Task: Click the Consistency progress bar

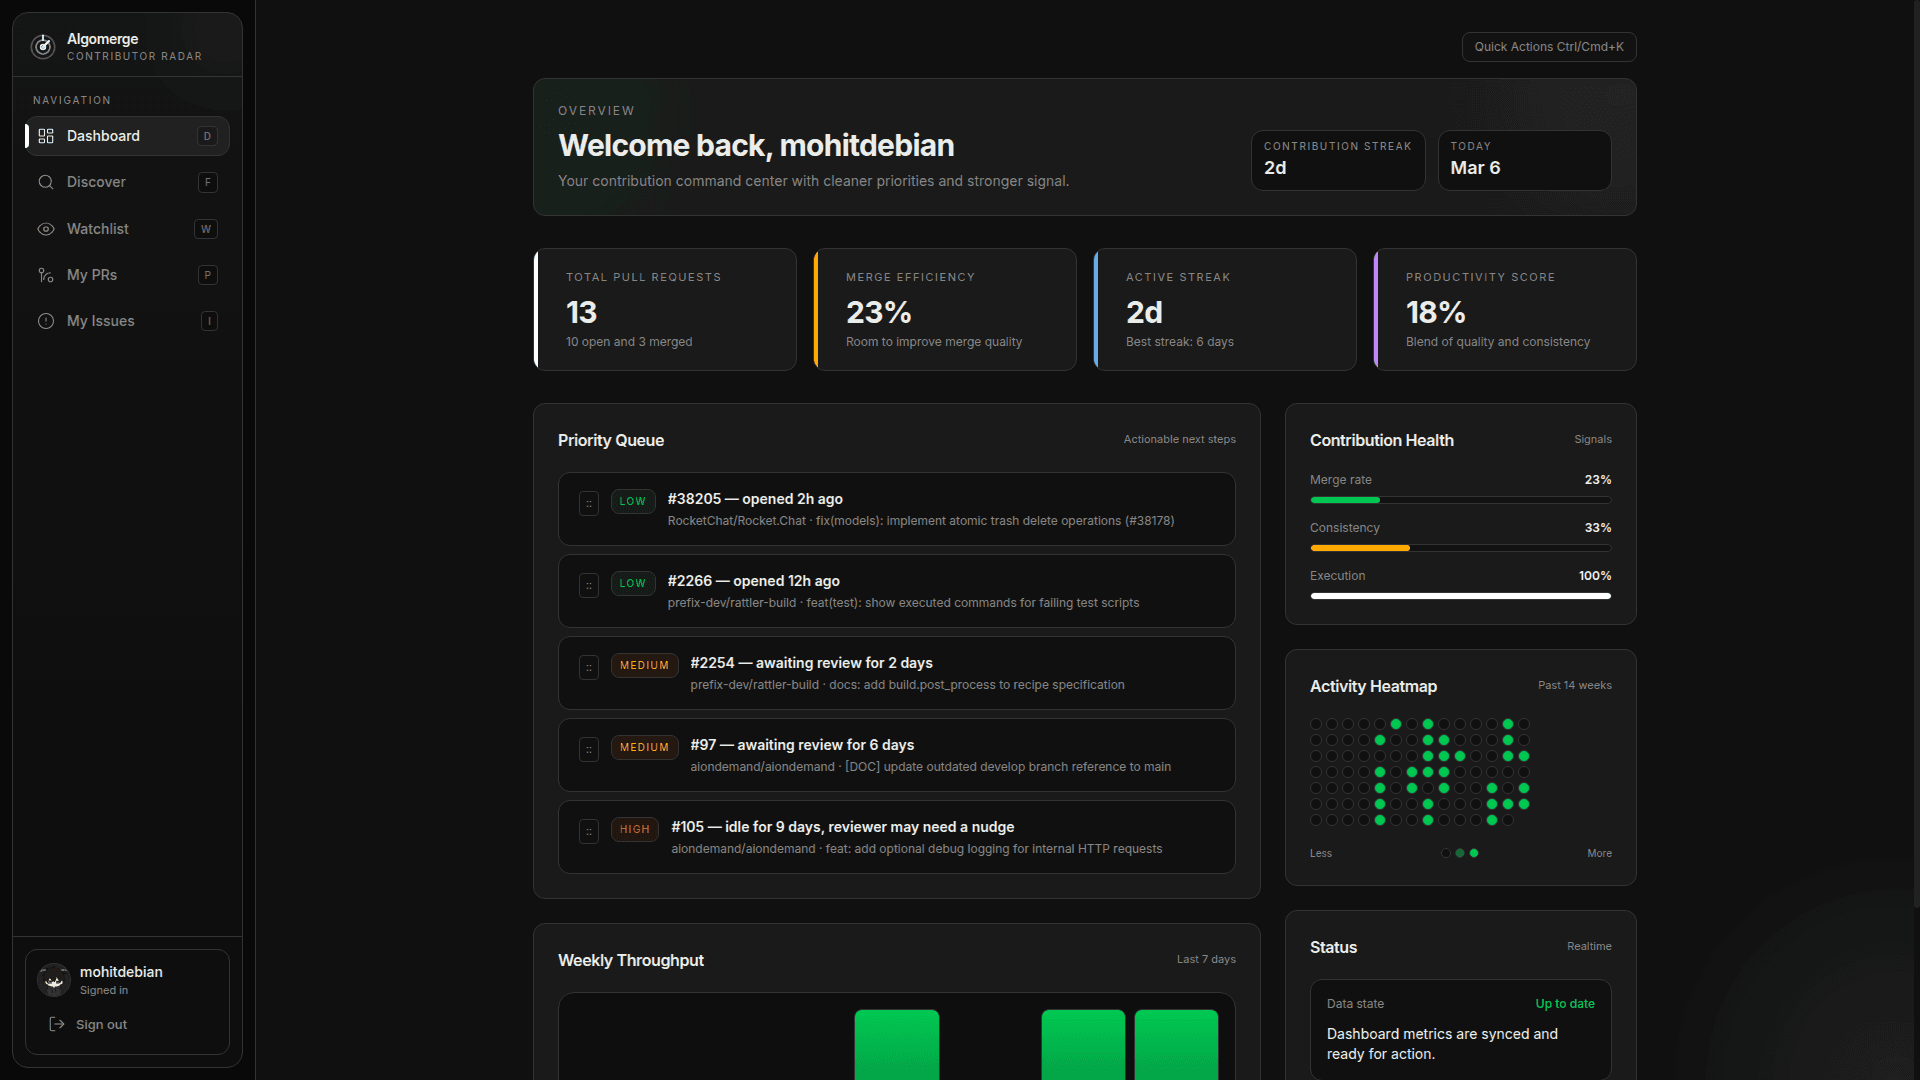Action: [1460, 547]
